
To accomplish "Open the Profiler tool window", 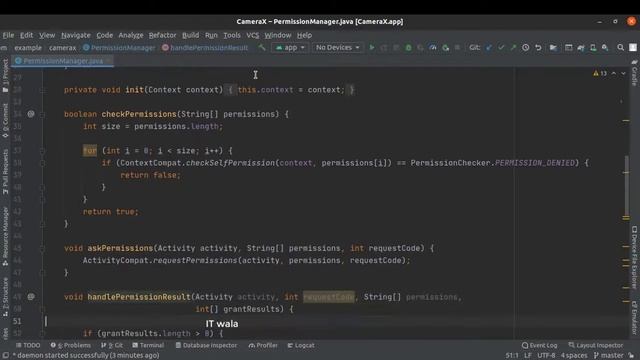I will (263, 345).
